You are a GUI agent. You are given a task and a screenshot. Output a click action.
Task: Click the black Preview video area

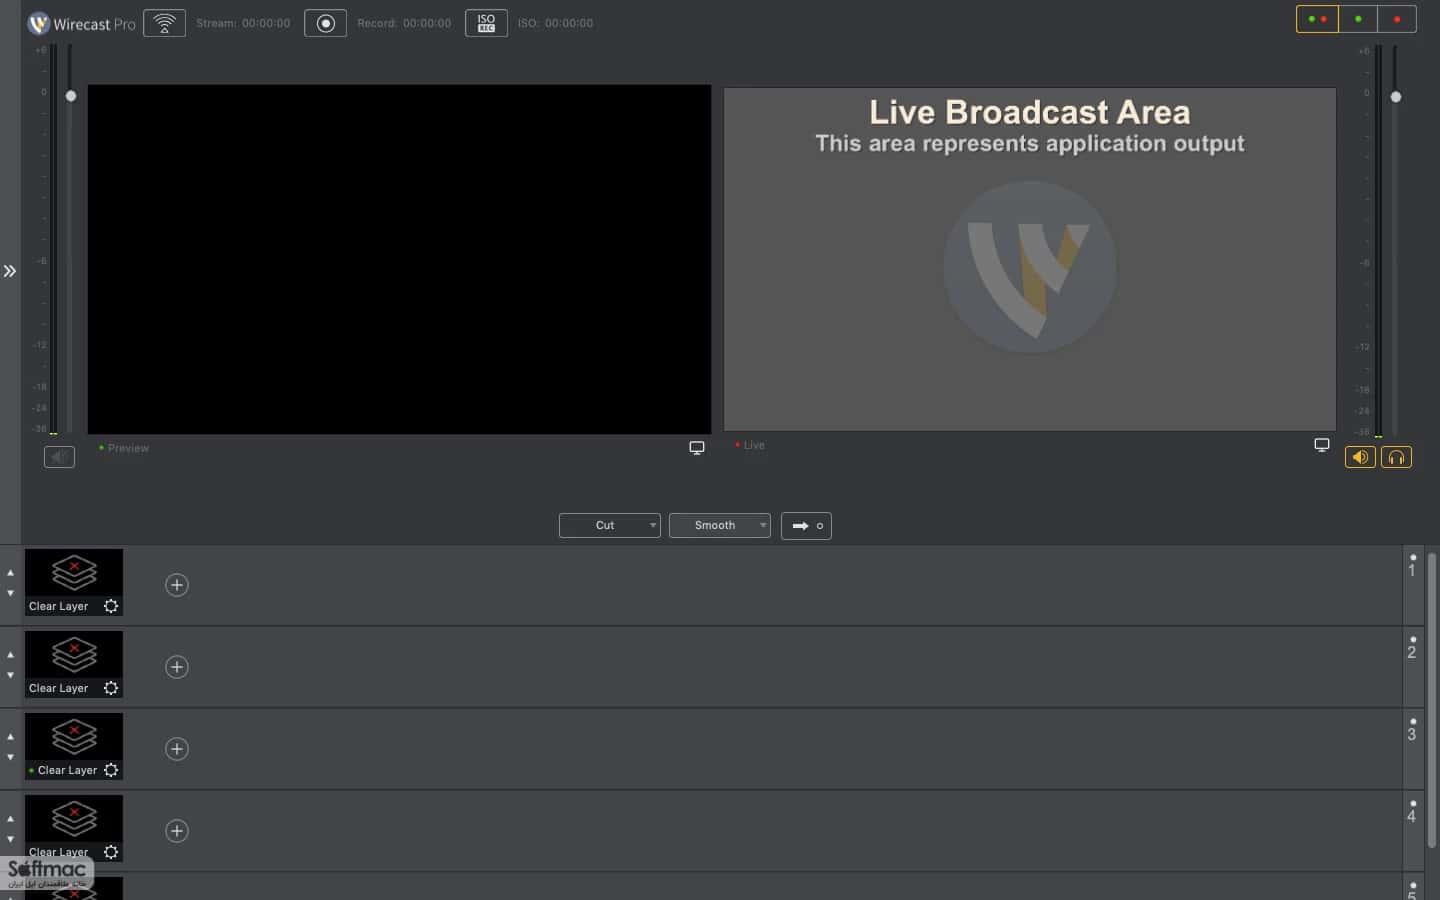click(399, 259)
